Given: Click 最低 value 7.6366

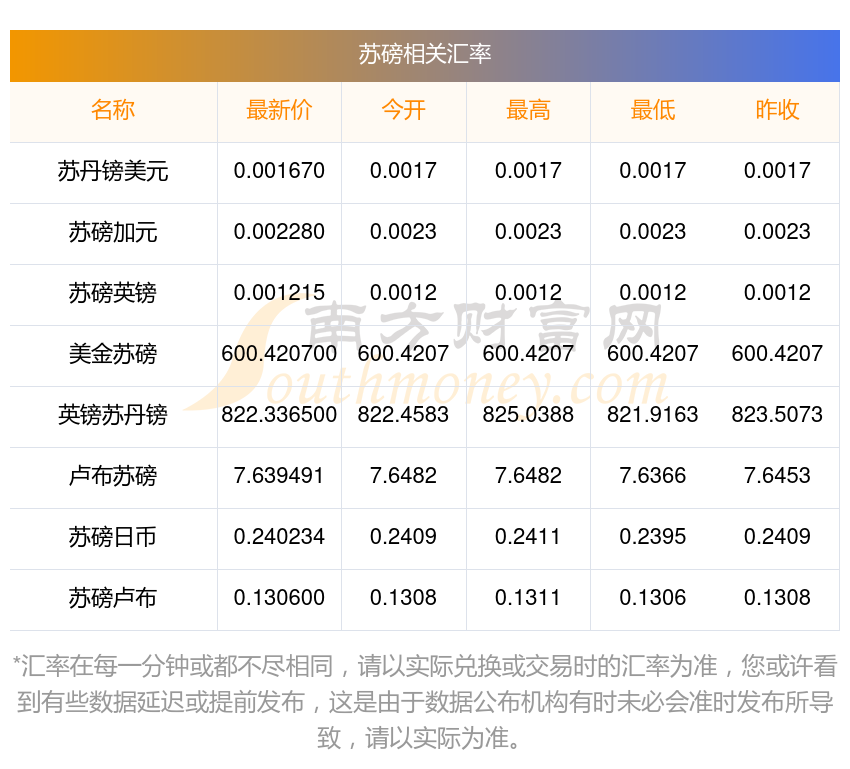Looking at the screenshot, I should click(x=653, y=476).
